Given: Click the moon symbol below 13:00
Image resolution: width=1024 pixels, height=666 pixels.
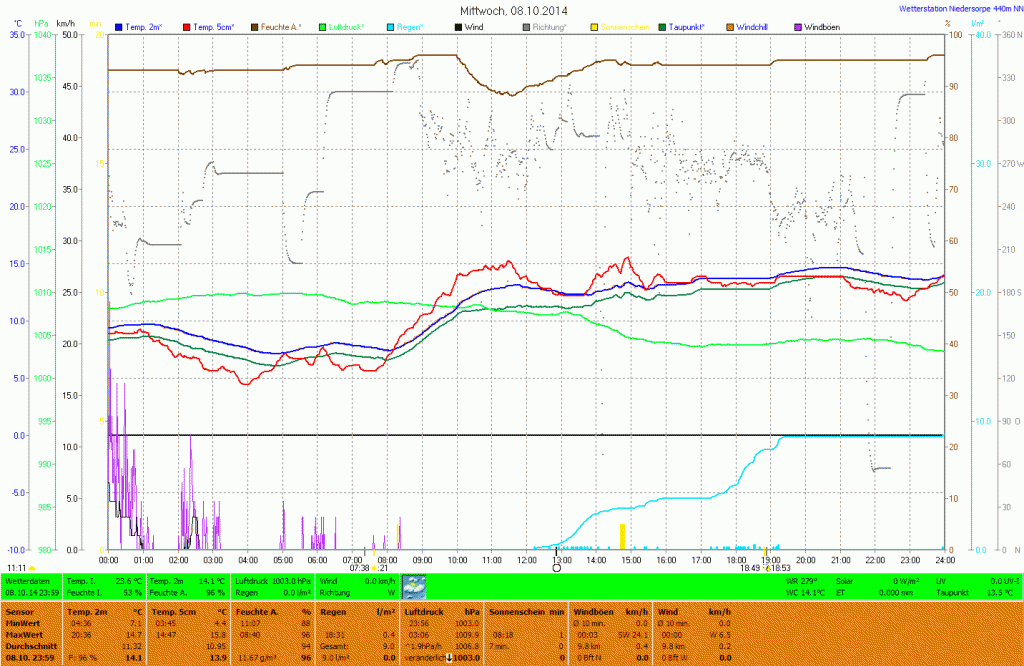Looking at the screenshot, I should click(556, 567).
